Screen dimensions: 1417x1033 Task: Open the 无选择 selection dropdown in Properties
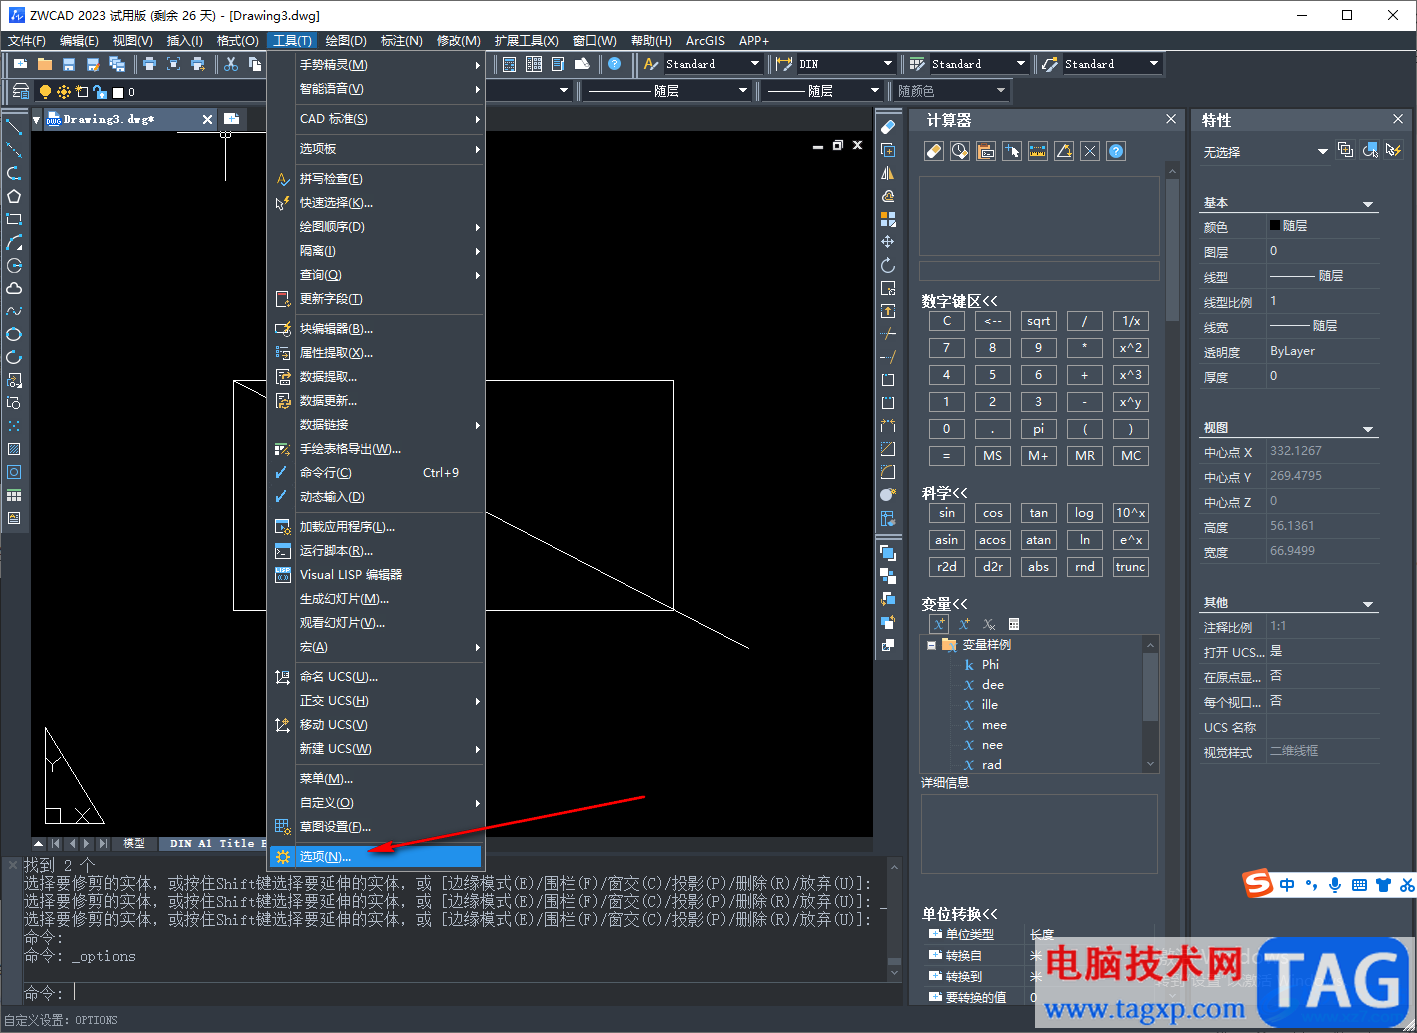click(1265, 152)
